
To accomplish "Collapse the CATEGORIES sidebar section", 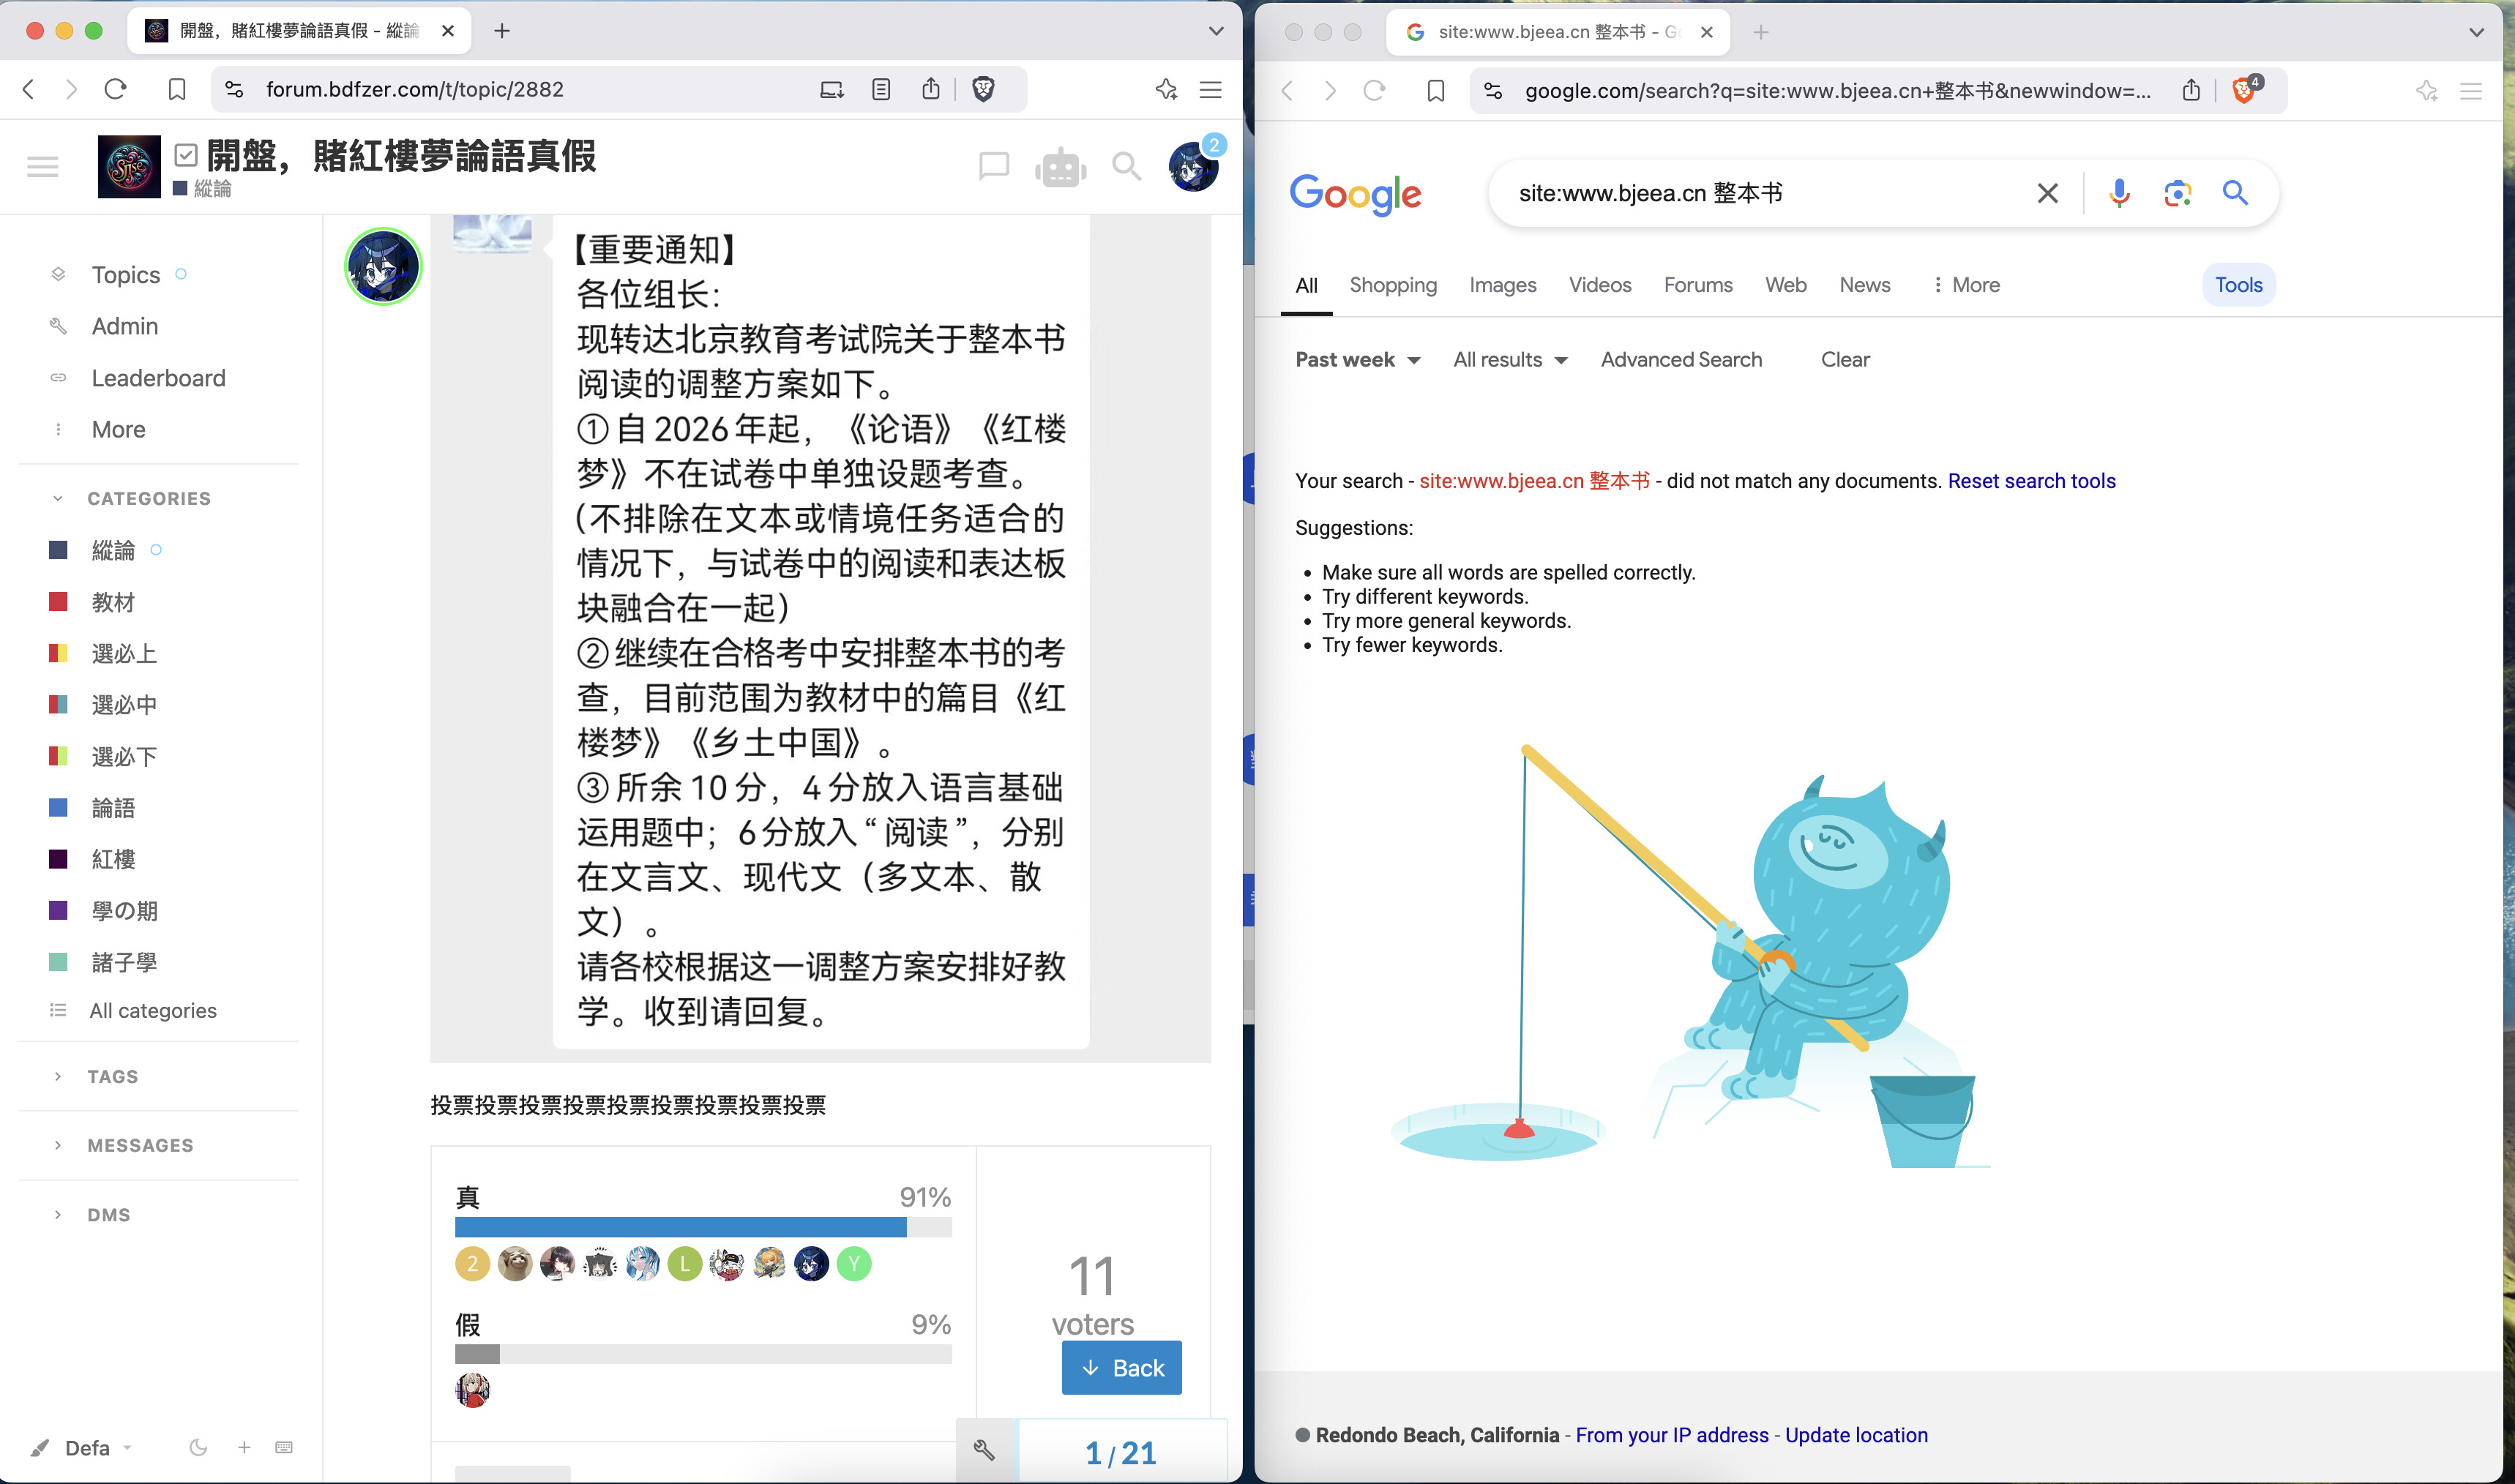I will point(148,498).
